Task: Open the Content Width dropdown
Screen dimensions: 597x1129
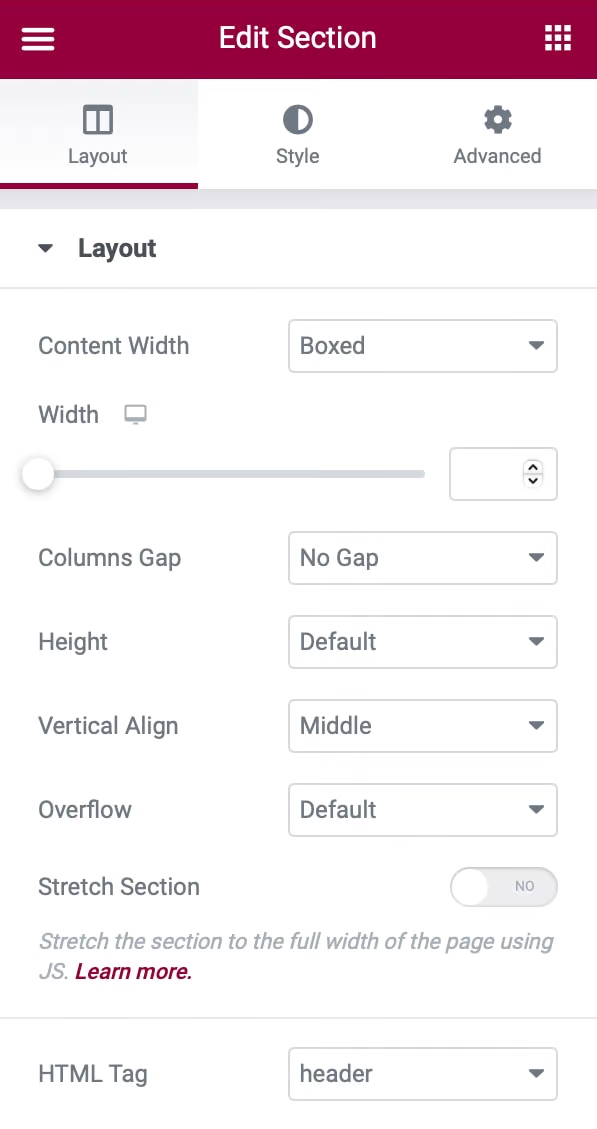Action: click(x=423, y=346)
